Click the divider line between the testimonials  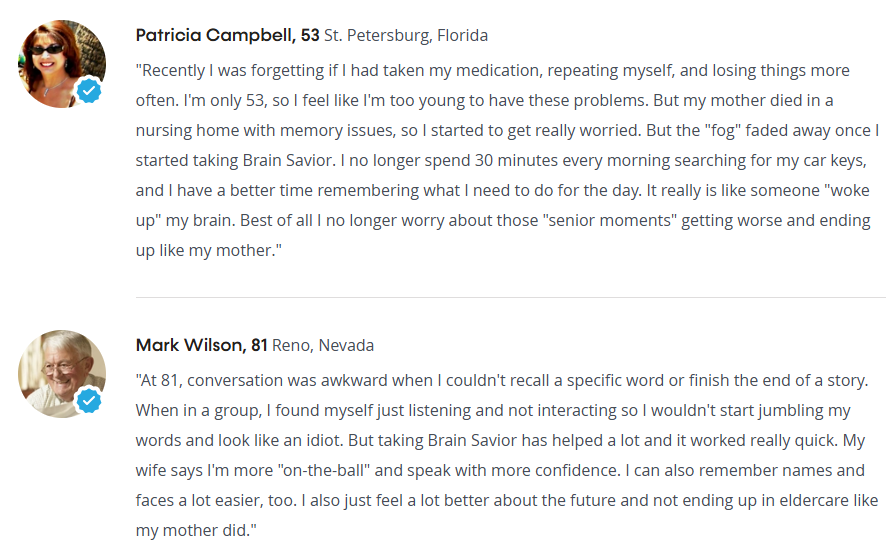[510, 297]
